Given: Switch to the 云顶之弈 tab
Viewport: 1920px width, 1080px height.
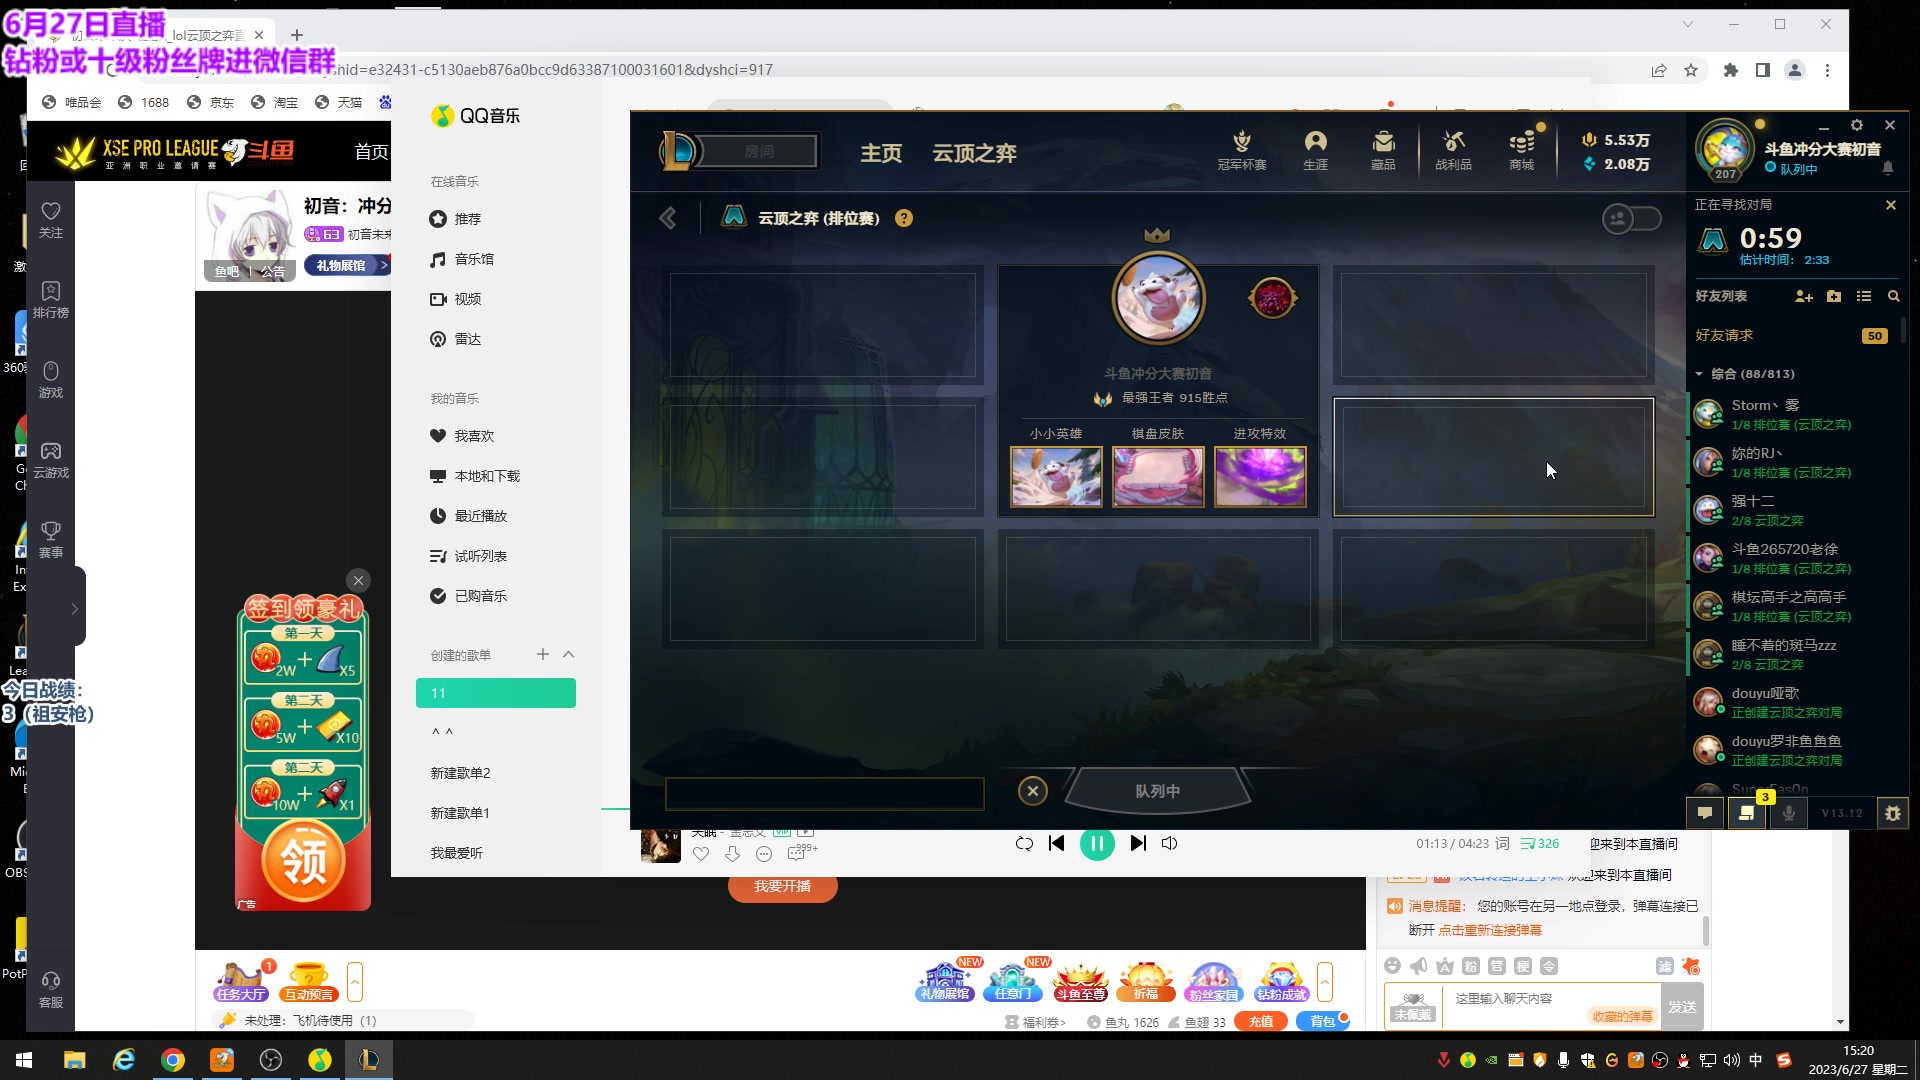Looking at the screenshot, I should [x=974, y=153].
